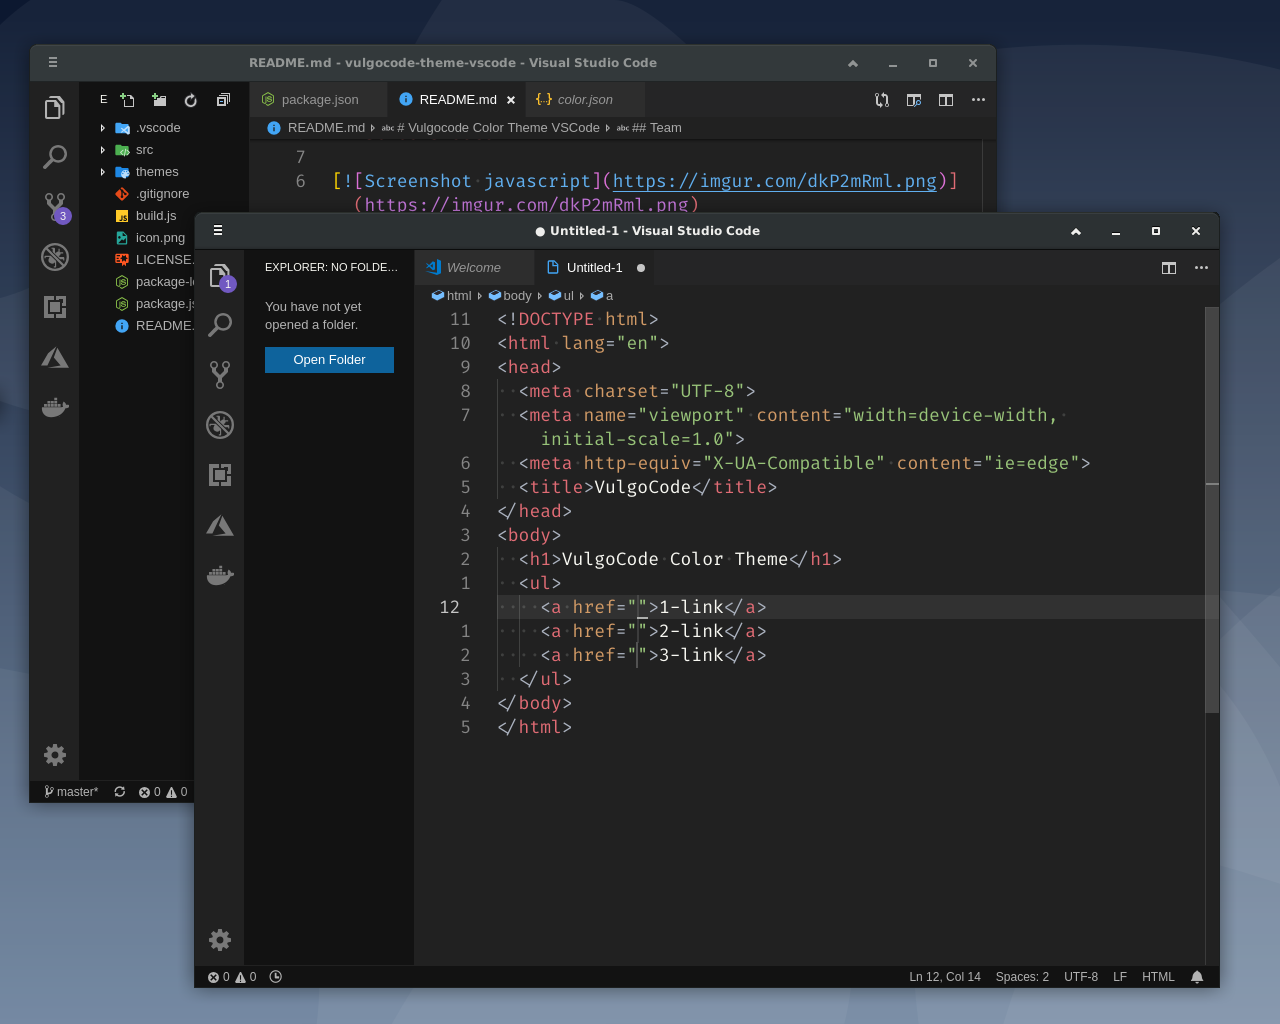Click New File icon in back window explorer
This screenshot has height=1024, width=1280.
(127, 100)
